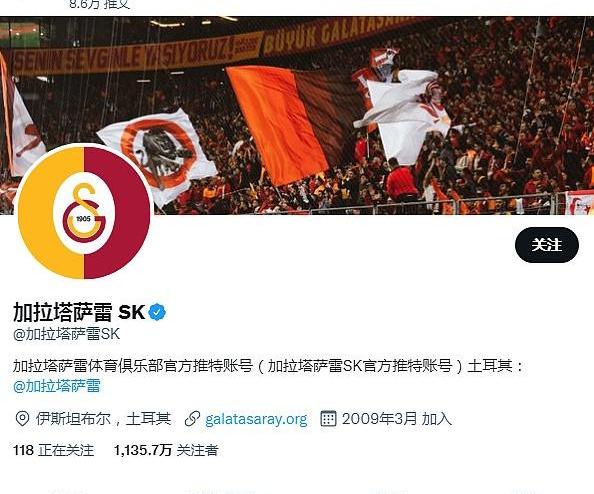Click the tweet count text at top
This screenshot has width=594, height=494.
tap(100, 5)
